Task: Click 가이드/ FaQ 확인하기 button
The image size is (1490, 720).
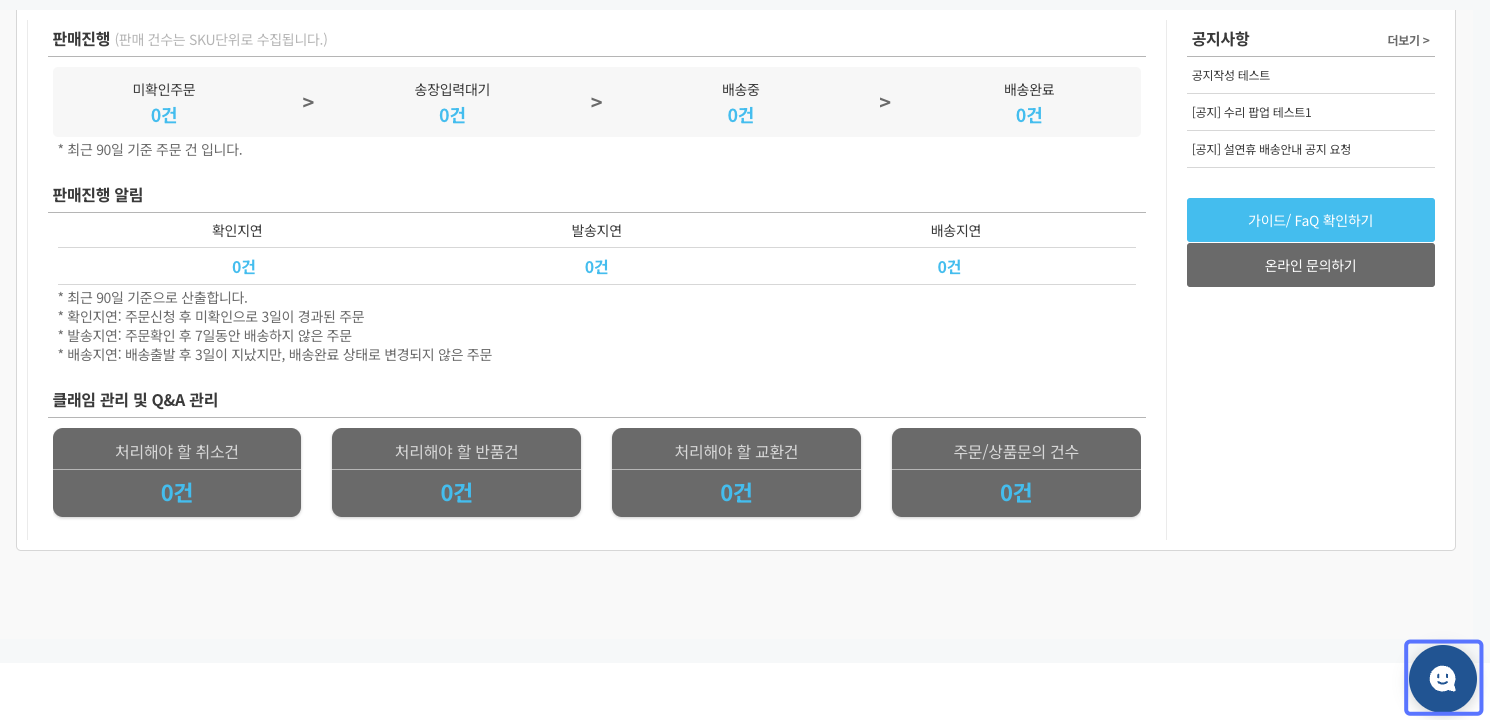Action: point(1310,220)
